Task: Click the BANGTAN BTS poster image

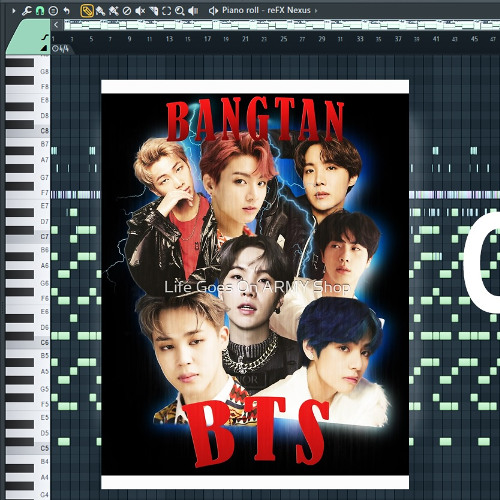Action: coord(255,284)
